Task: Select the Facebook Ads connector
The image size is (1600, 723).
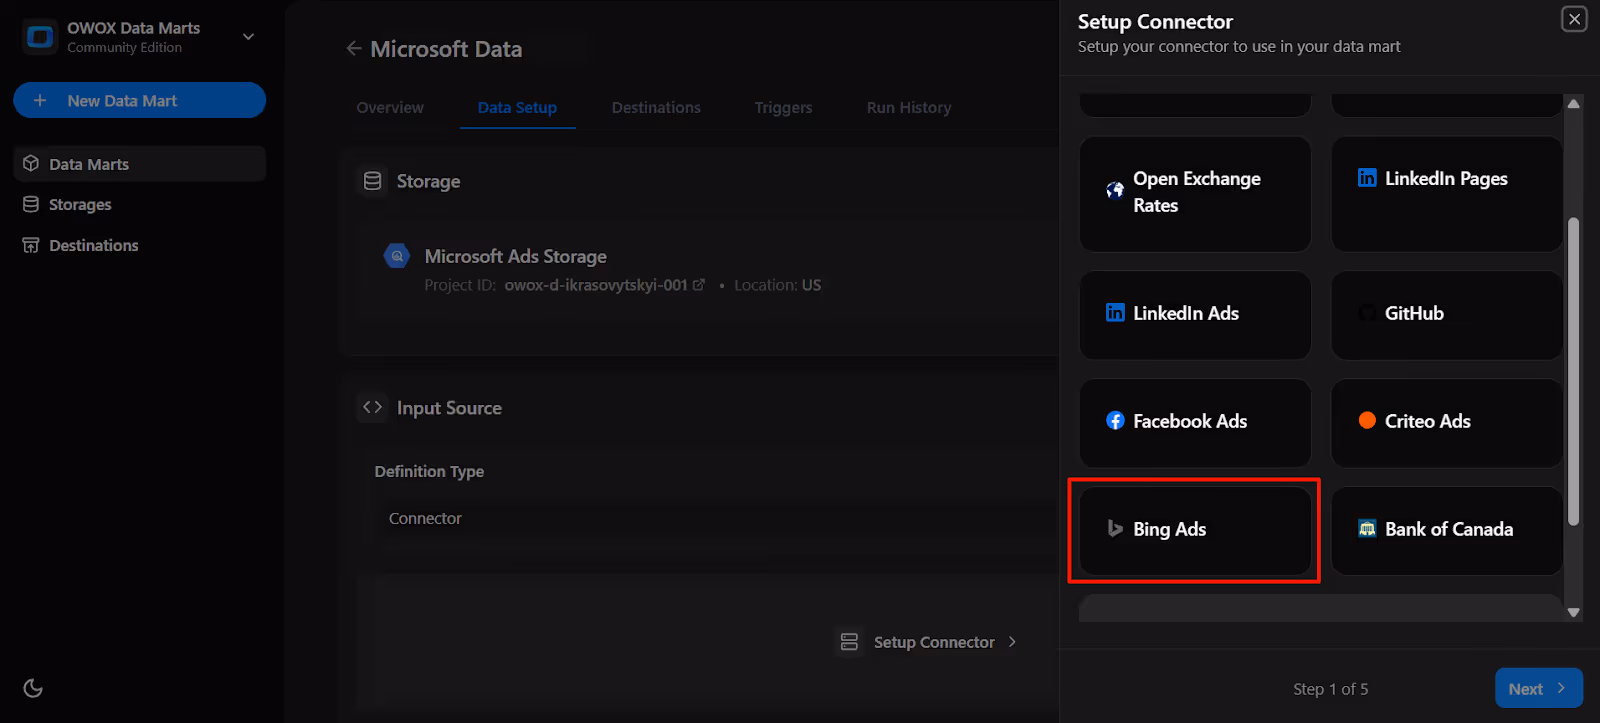Action: (1195, 423)
